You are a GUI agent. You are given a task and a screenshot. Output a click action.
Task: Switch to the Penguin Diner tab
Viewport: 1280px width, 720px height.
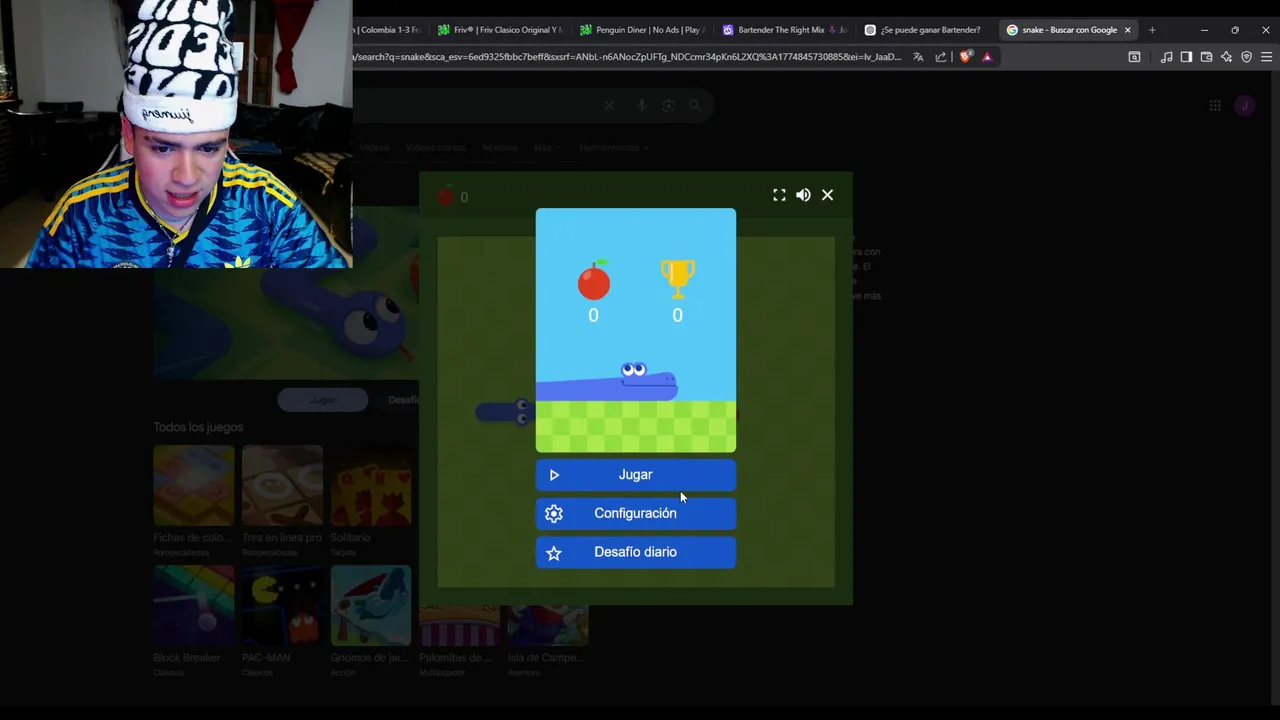click(642, 30)
